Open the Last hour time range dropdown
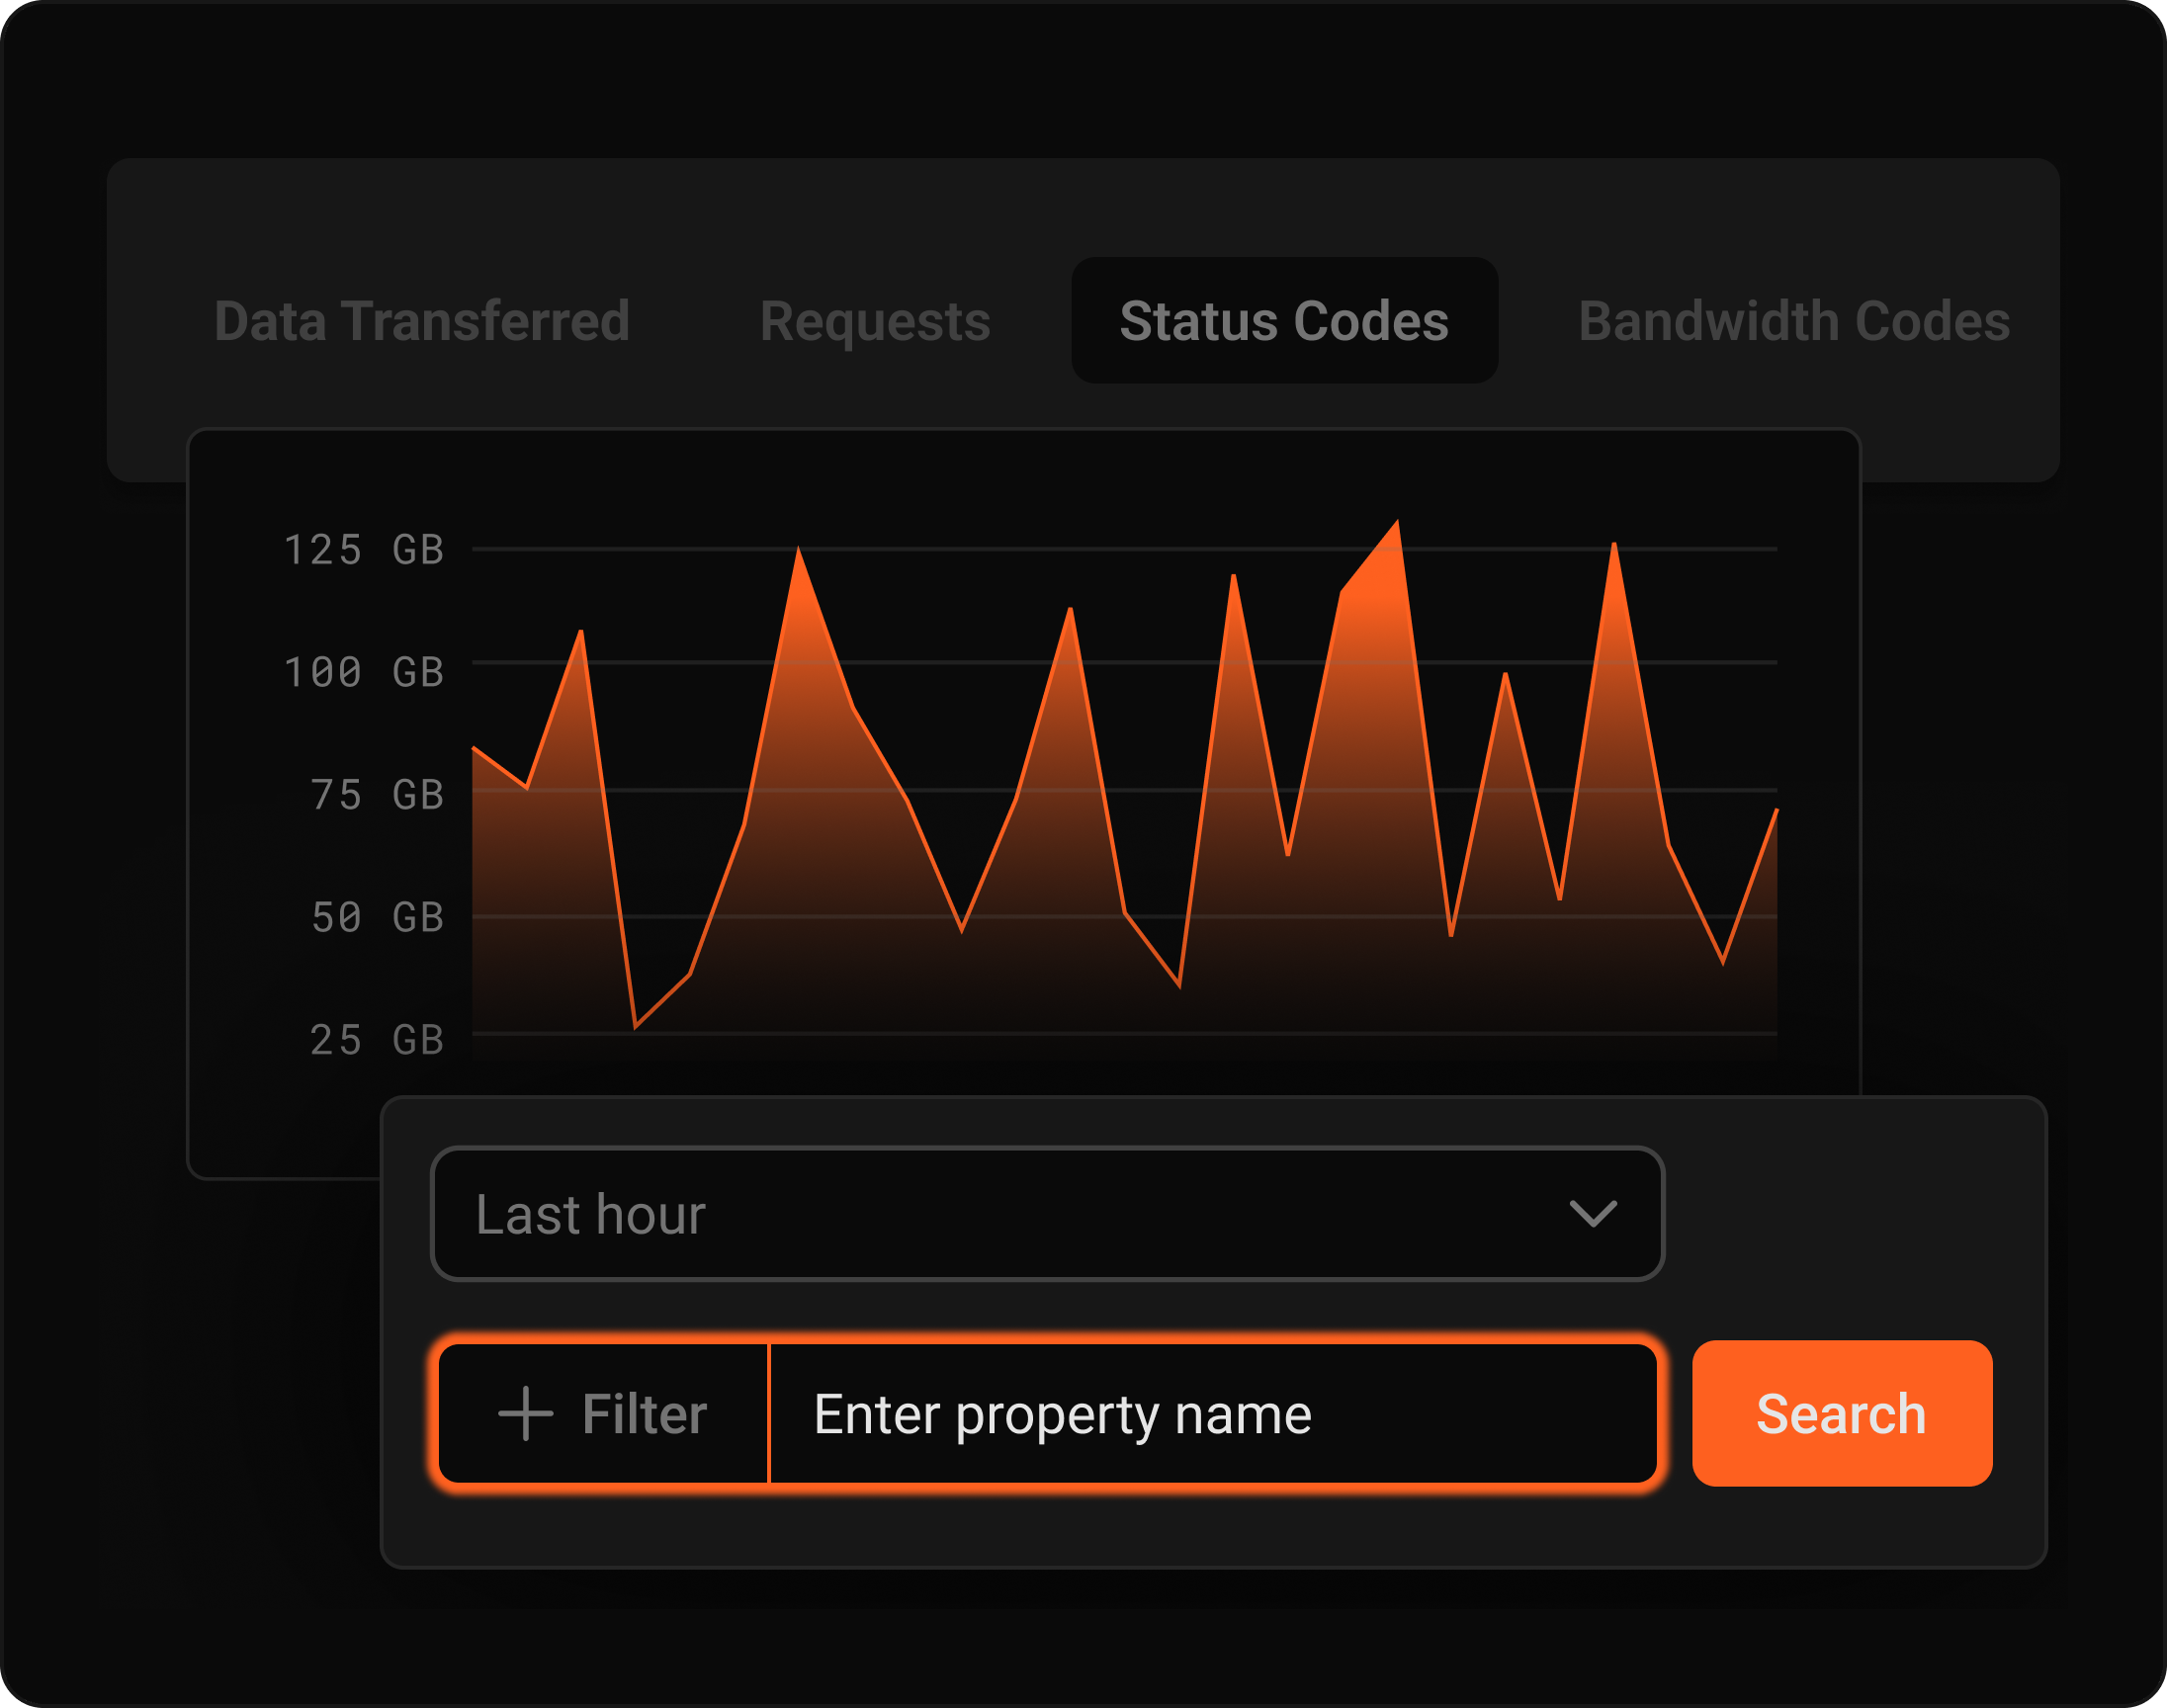Viewport: 2167px width, 1708px height. [1047, 1213]
